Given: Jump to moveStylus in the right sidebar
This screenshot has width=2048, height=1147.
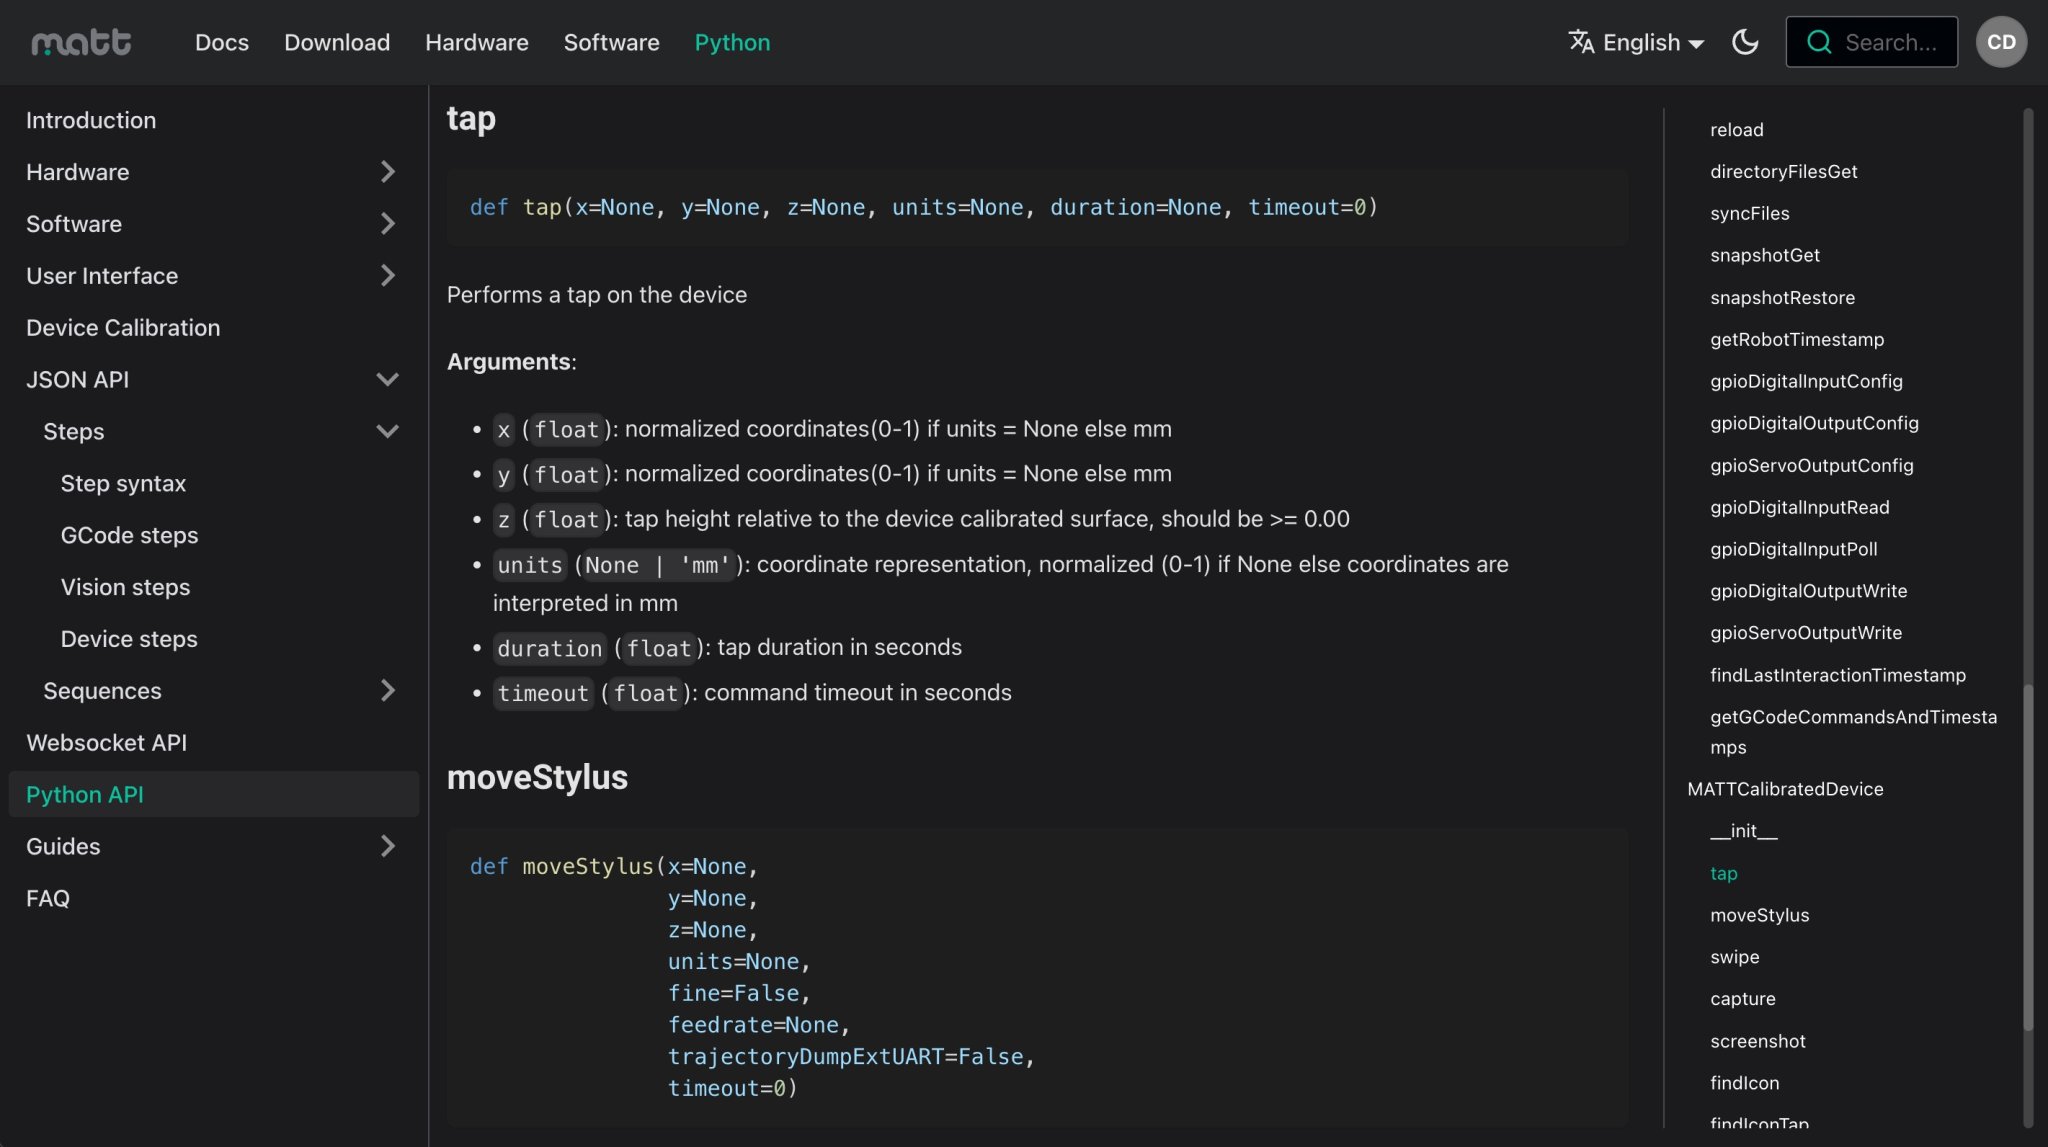Looking at the screenshot, I should tap(1759, 915).
